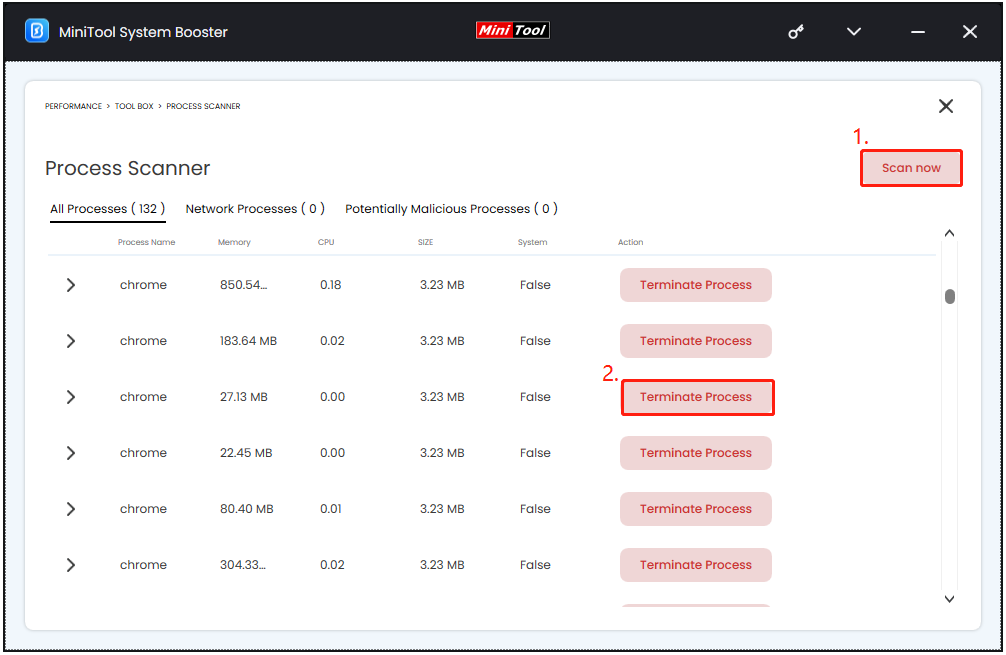Click the Scan now button
Viewport: 1006px width, 655px height.
pyautogui.click(x=910, y=168)
